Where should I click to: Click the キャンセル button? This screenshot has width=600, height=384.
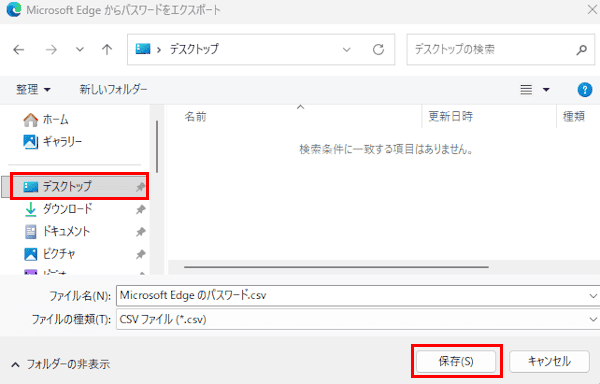tap(549, 361)
